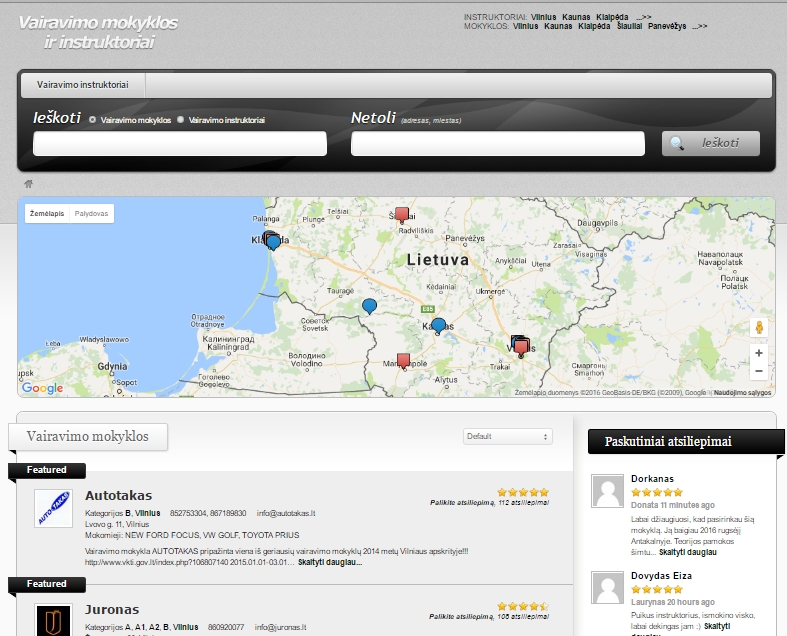This screenshot has width=787, height=636.
Task: Open the Vairavimo instruktoriai tab
Action: (x=84, y=85)
